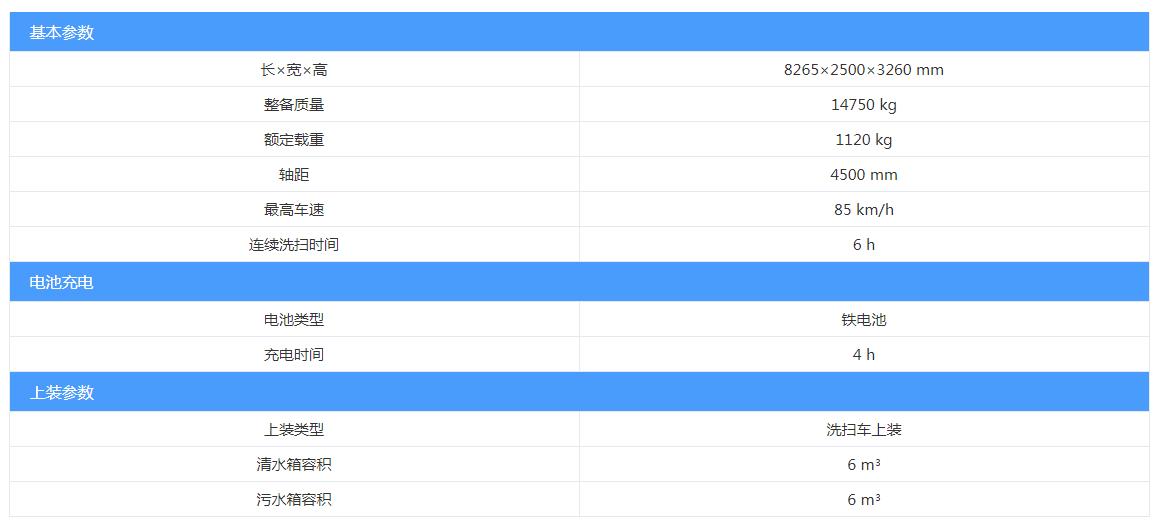1161x527 pixels.
Task: Click the 污水箱容积 label
Action: 294,500
